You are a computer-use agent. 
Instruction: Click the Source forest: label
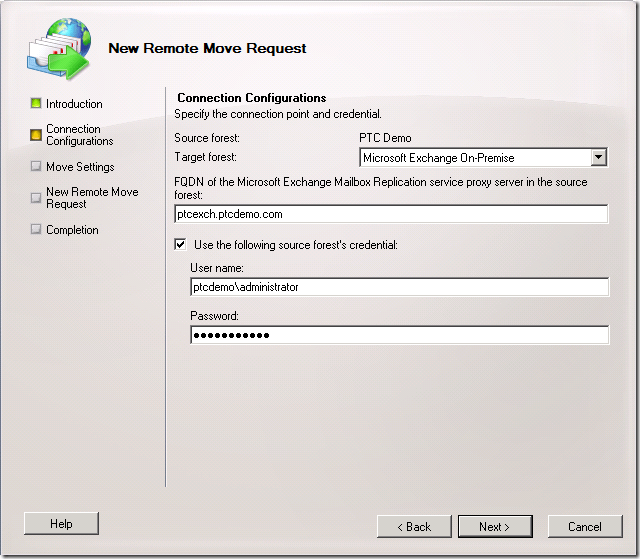click(x=207, y=138)
